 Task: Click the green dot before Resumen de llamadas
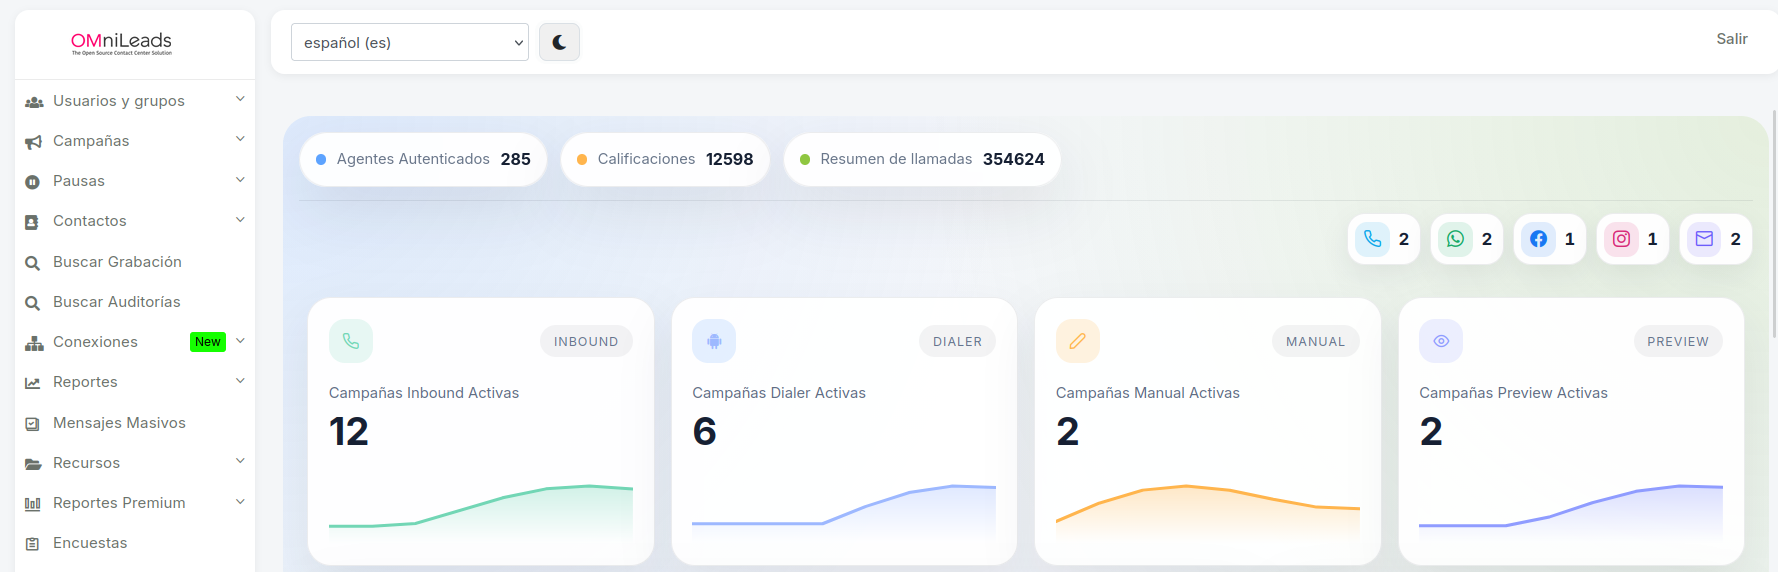[805, 159]
